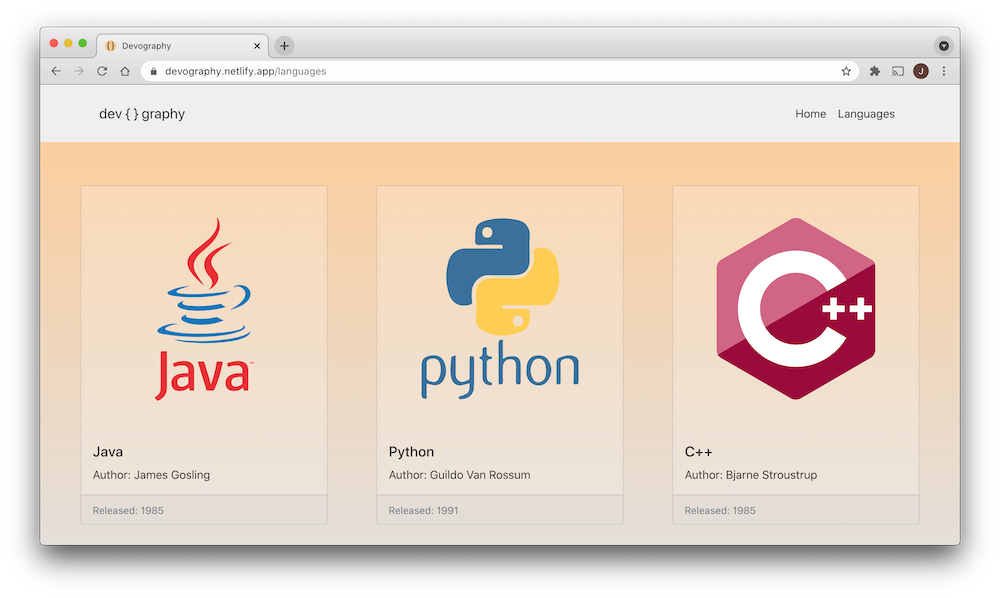Image resolution: width=1000 pixels, height=598 pixels.
Task: Bookmark this page with the star icon
Action: point(846,71)
